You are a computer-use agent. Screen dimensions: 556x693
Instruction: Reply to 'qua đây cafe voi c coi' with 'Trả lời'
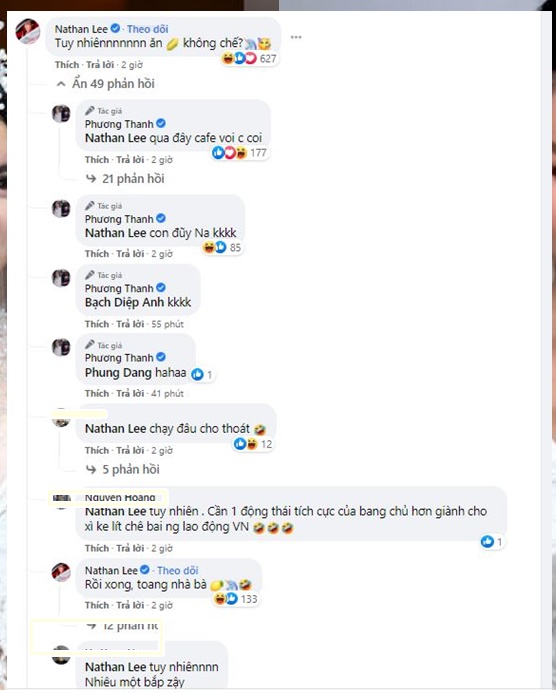(130, 160)
